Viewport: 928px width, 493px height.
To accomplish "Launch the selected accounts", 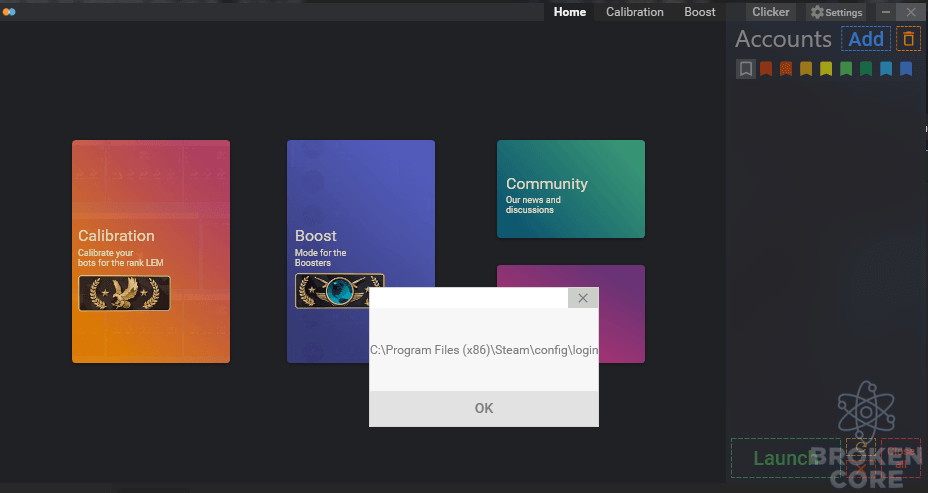I will tap(785, 458).
